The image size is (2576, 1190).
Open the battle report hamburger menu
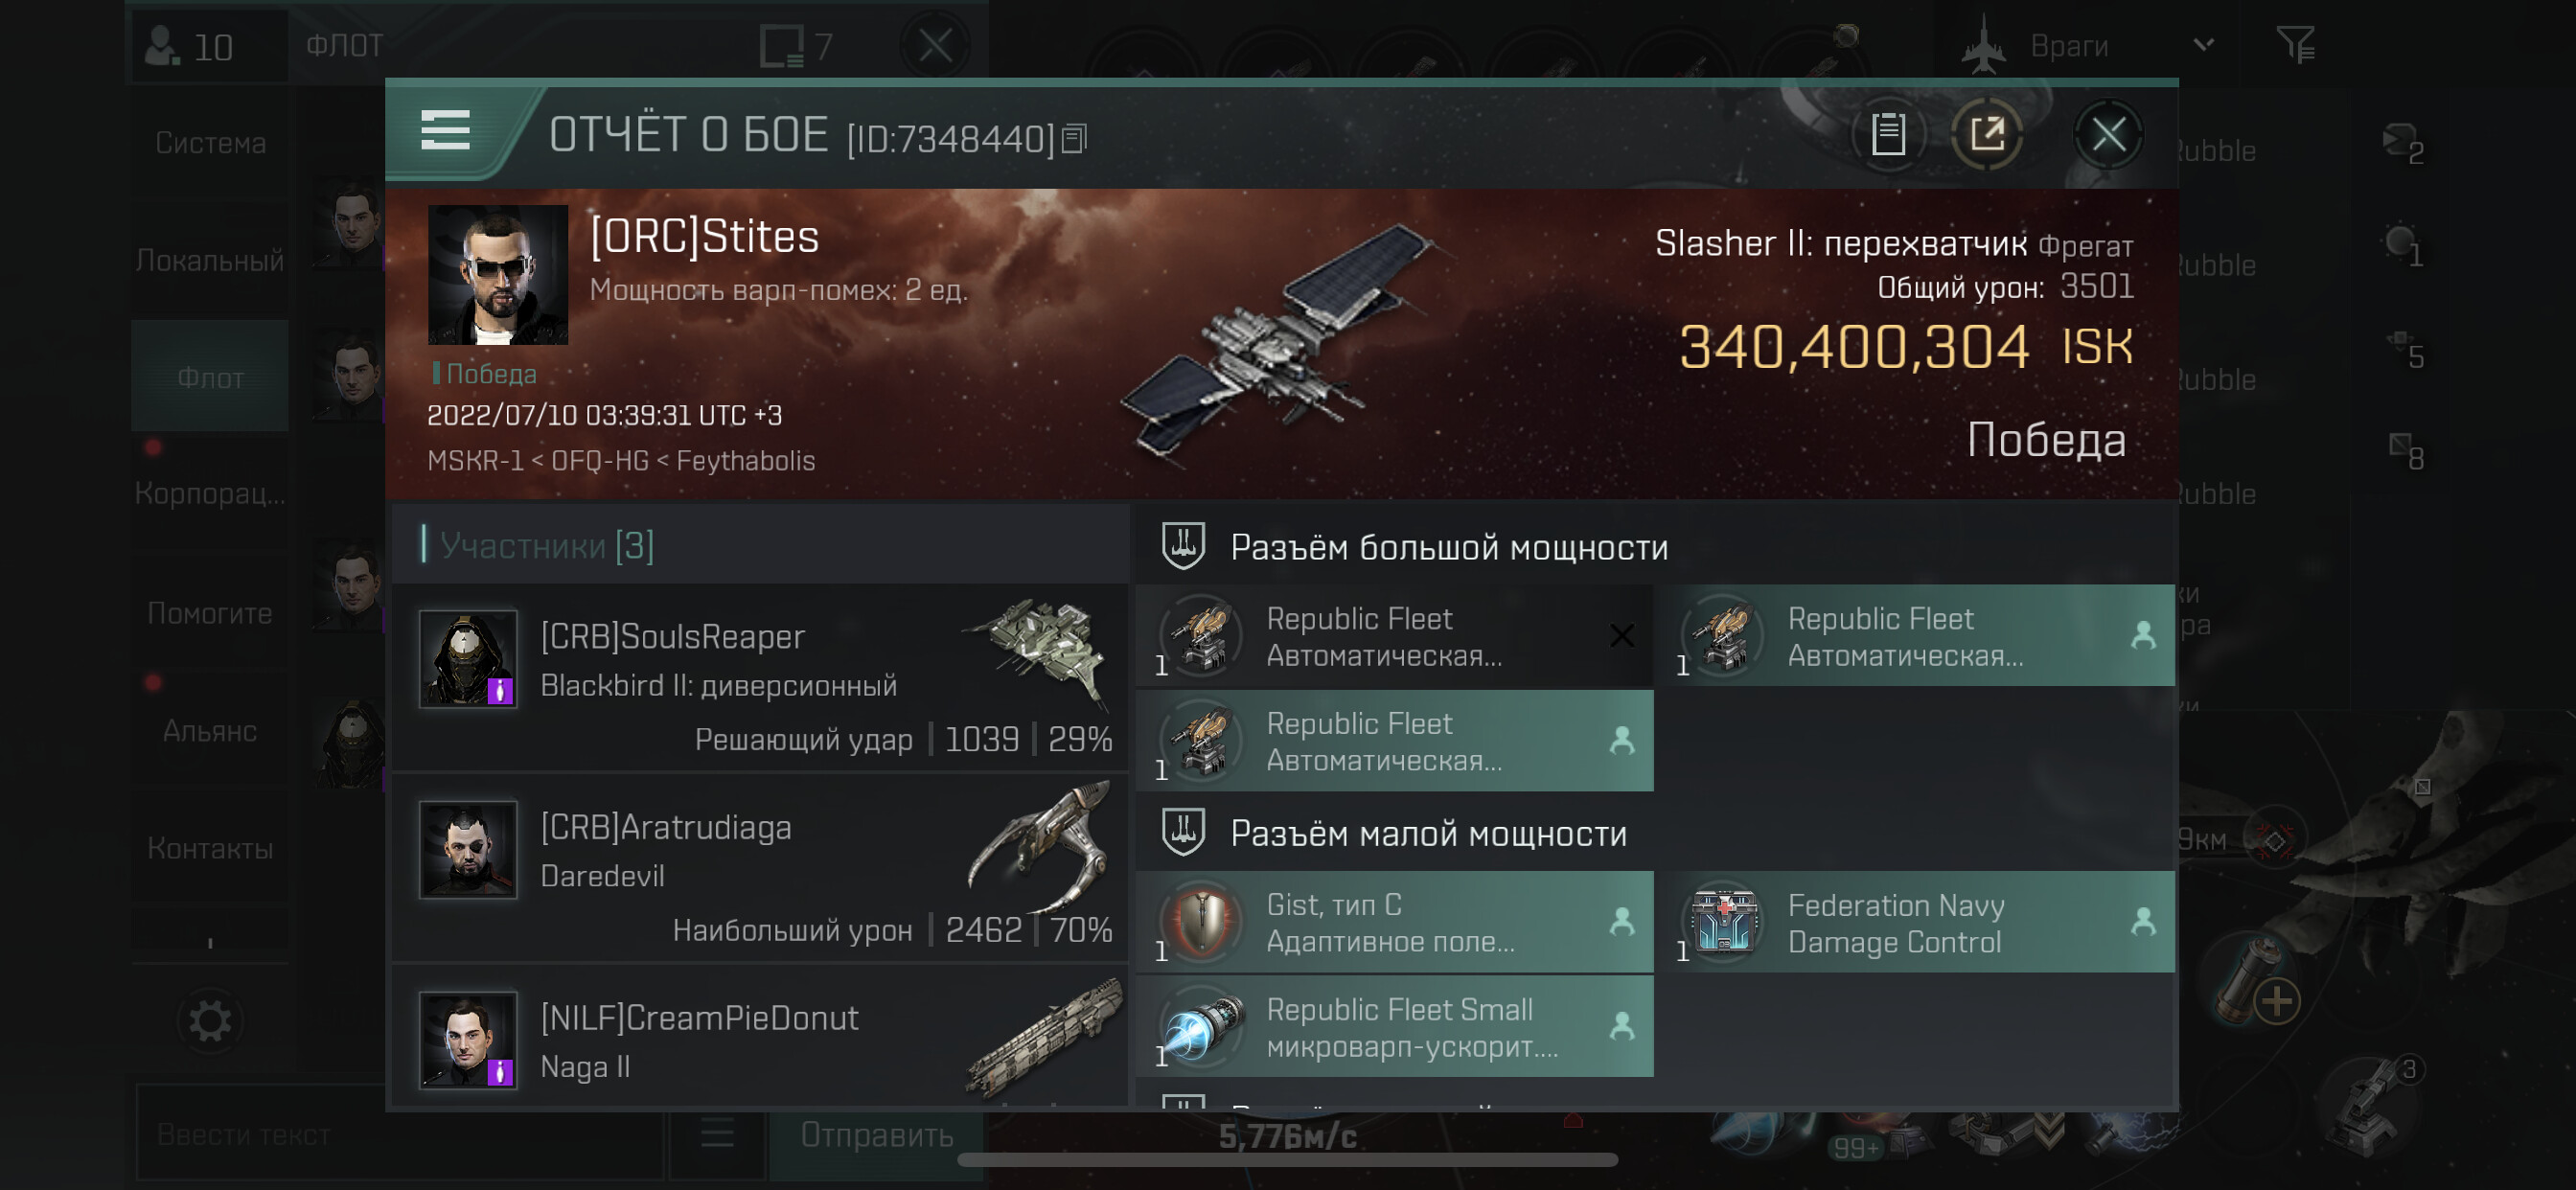click(445, 131)
